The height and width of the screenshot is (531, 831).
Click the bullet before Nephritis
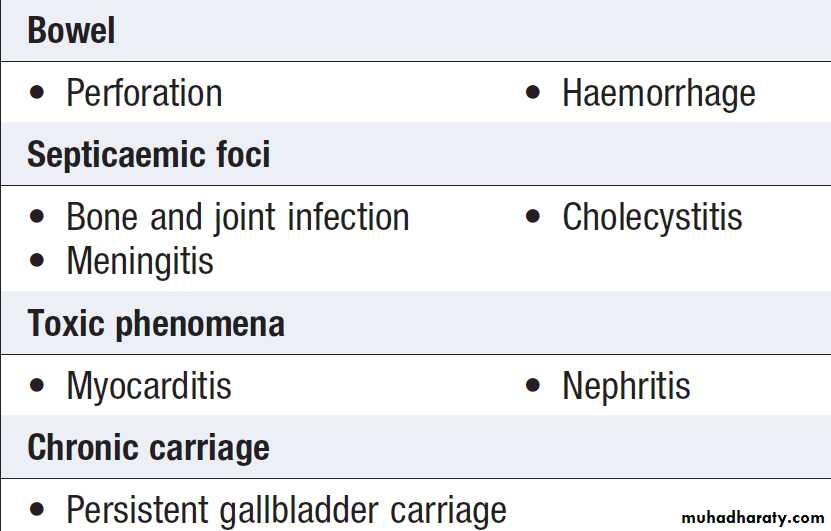[x=534, y=387]
